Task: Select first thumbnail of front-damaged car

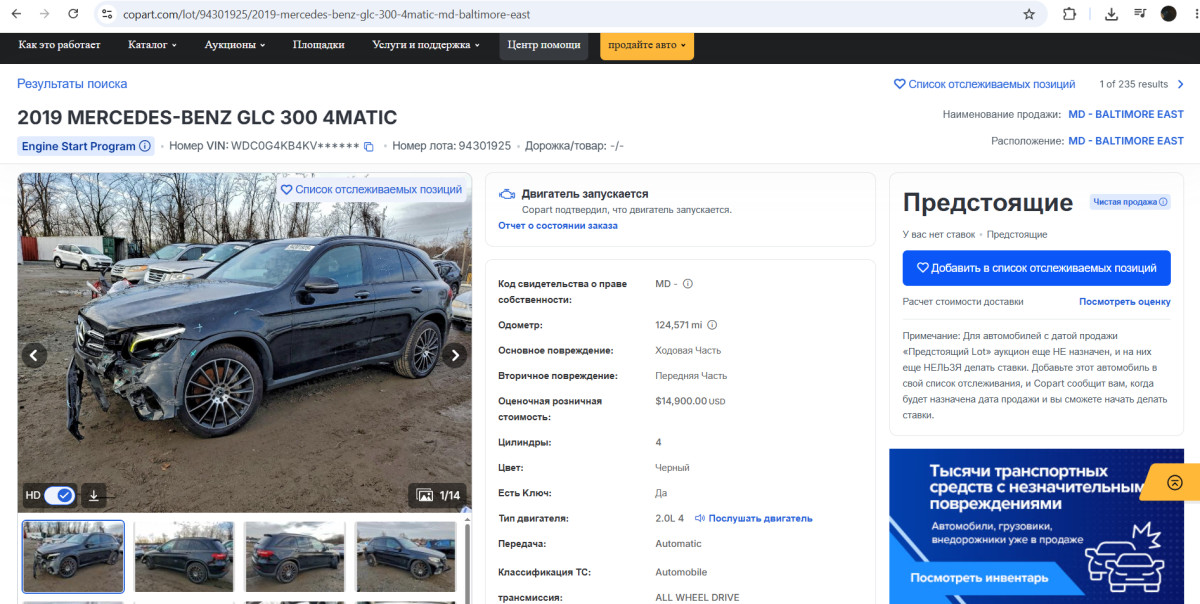Action: point(74,556)
